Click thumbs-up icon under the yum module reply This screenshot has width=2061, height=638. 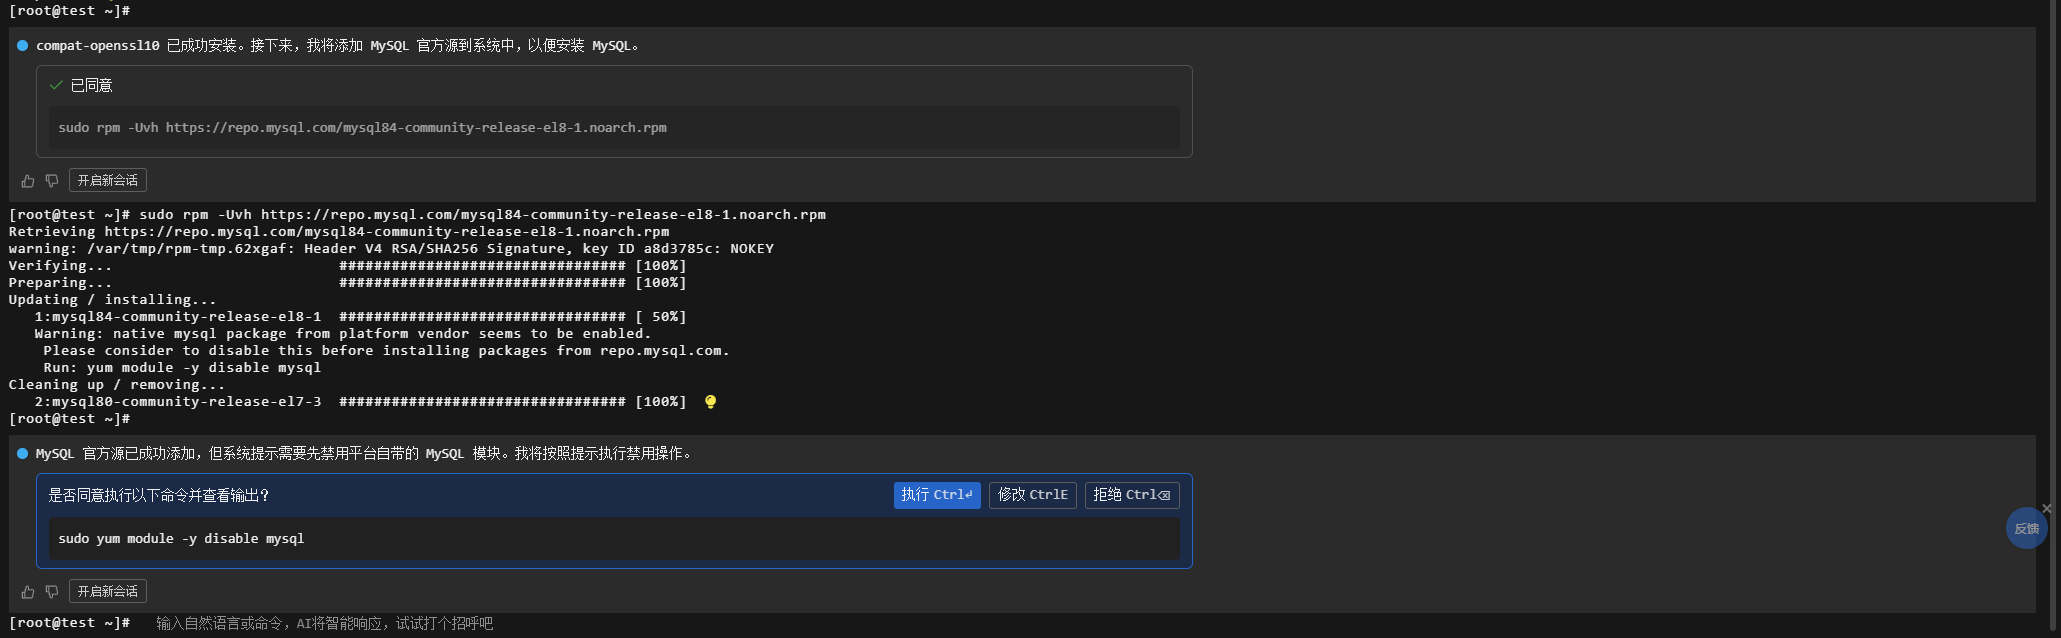pyautogui.click(x=28, y=592)
